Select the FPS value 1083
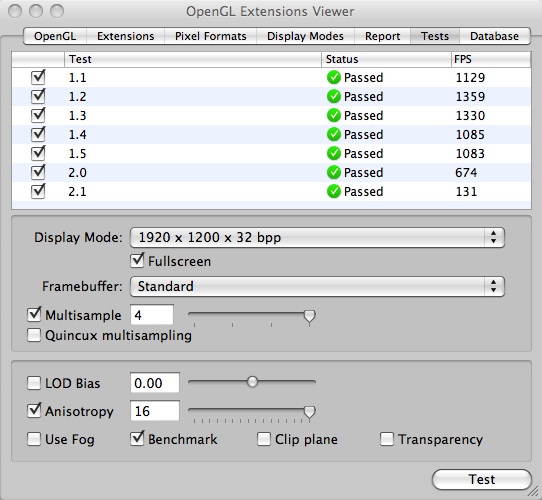The image size is (542, 500). tap(470, 154)
